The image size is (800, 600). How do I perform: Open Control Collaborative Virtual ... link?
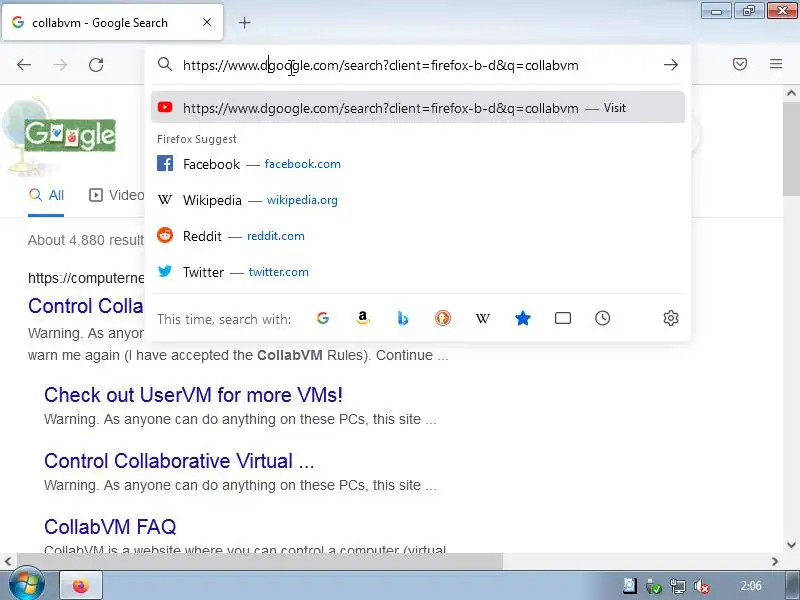pos(179,461)
